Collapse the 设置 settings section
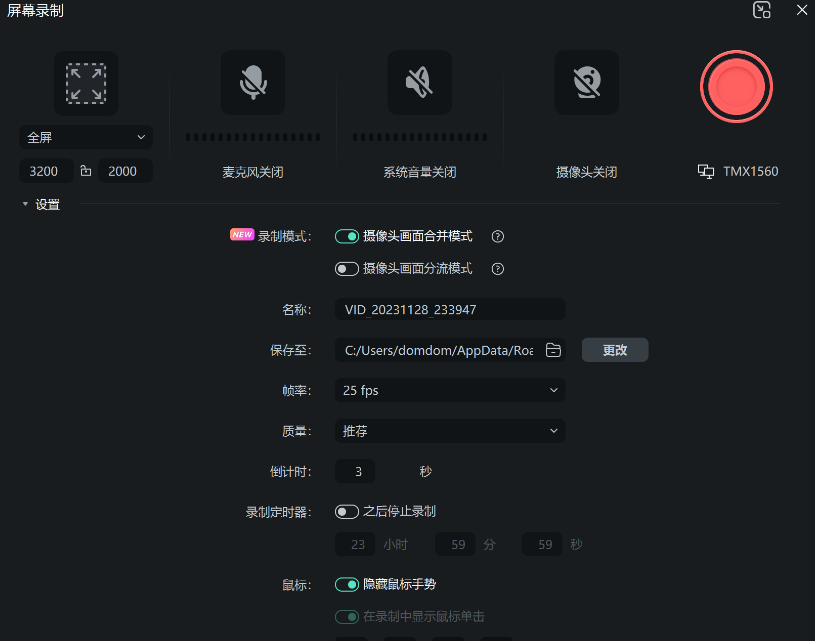Viewport: 815px width, 641px height. click(24, 204)
